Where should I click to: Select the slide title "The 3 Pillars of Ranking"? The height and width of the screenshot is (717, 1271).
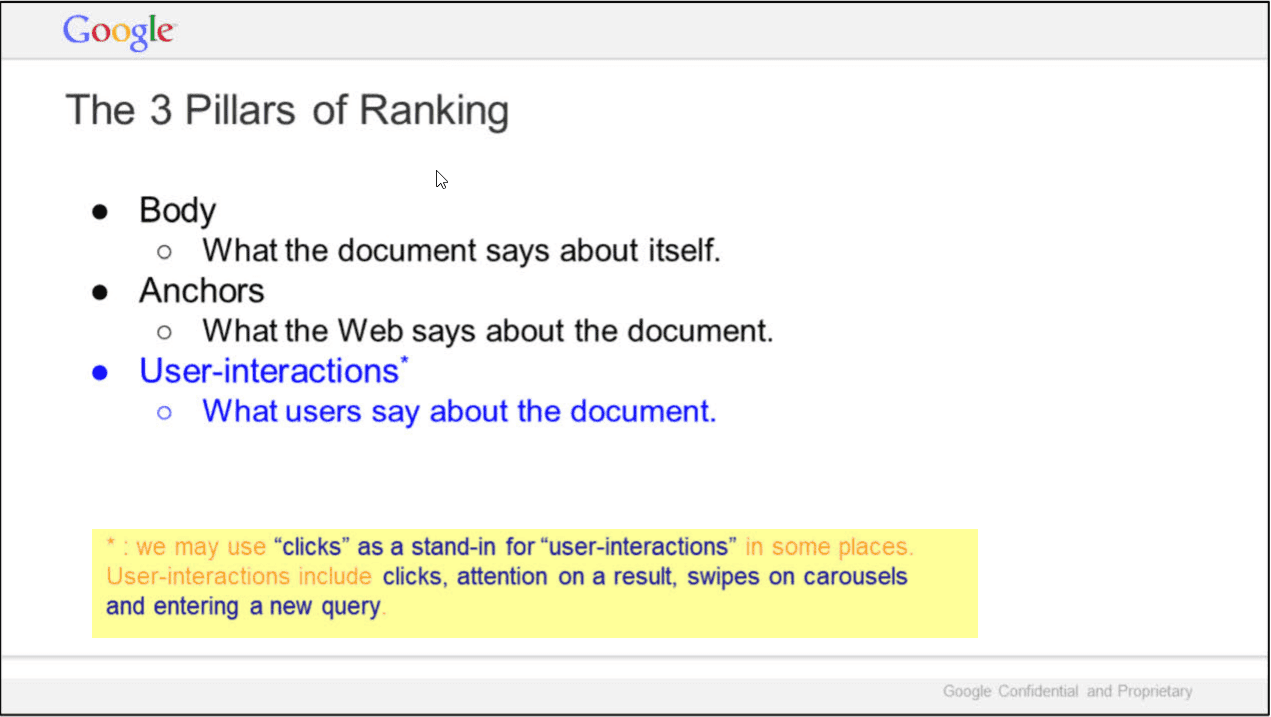click(287, 110)
